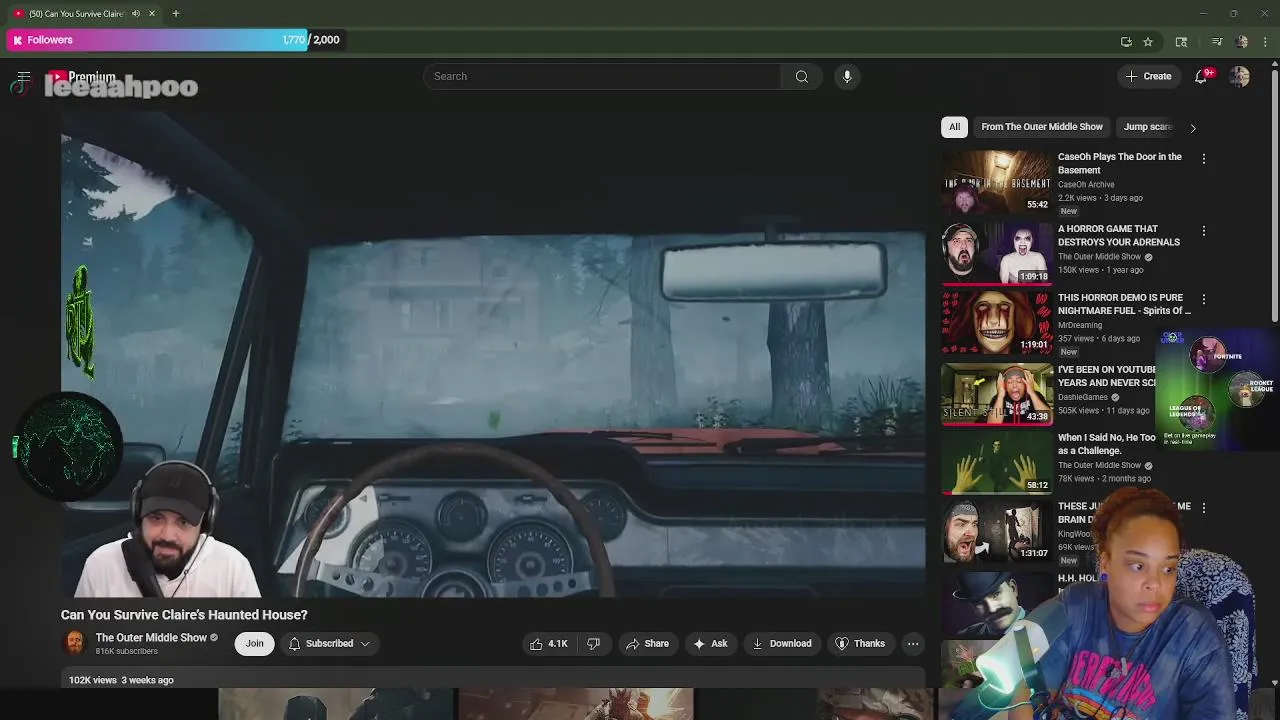Open the tab search icon in toolbar
This screenshot has height=720, width=1280.
click(x=1181, y=41)
